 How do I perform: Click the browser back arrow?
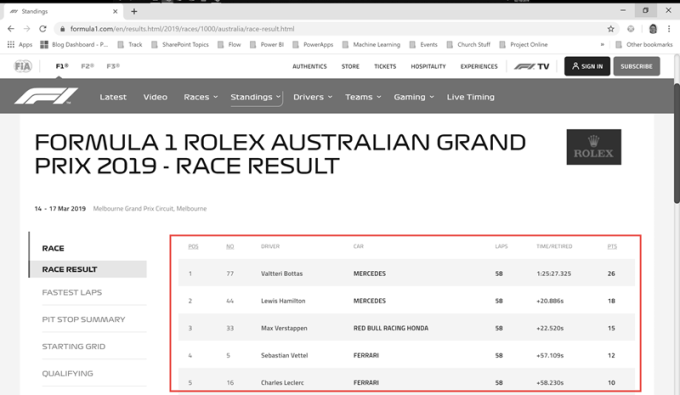tap(11, 29)
